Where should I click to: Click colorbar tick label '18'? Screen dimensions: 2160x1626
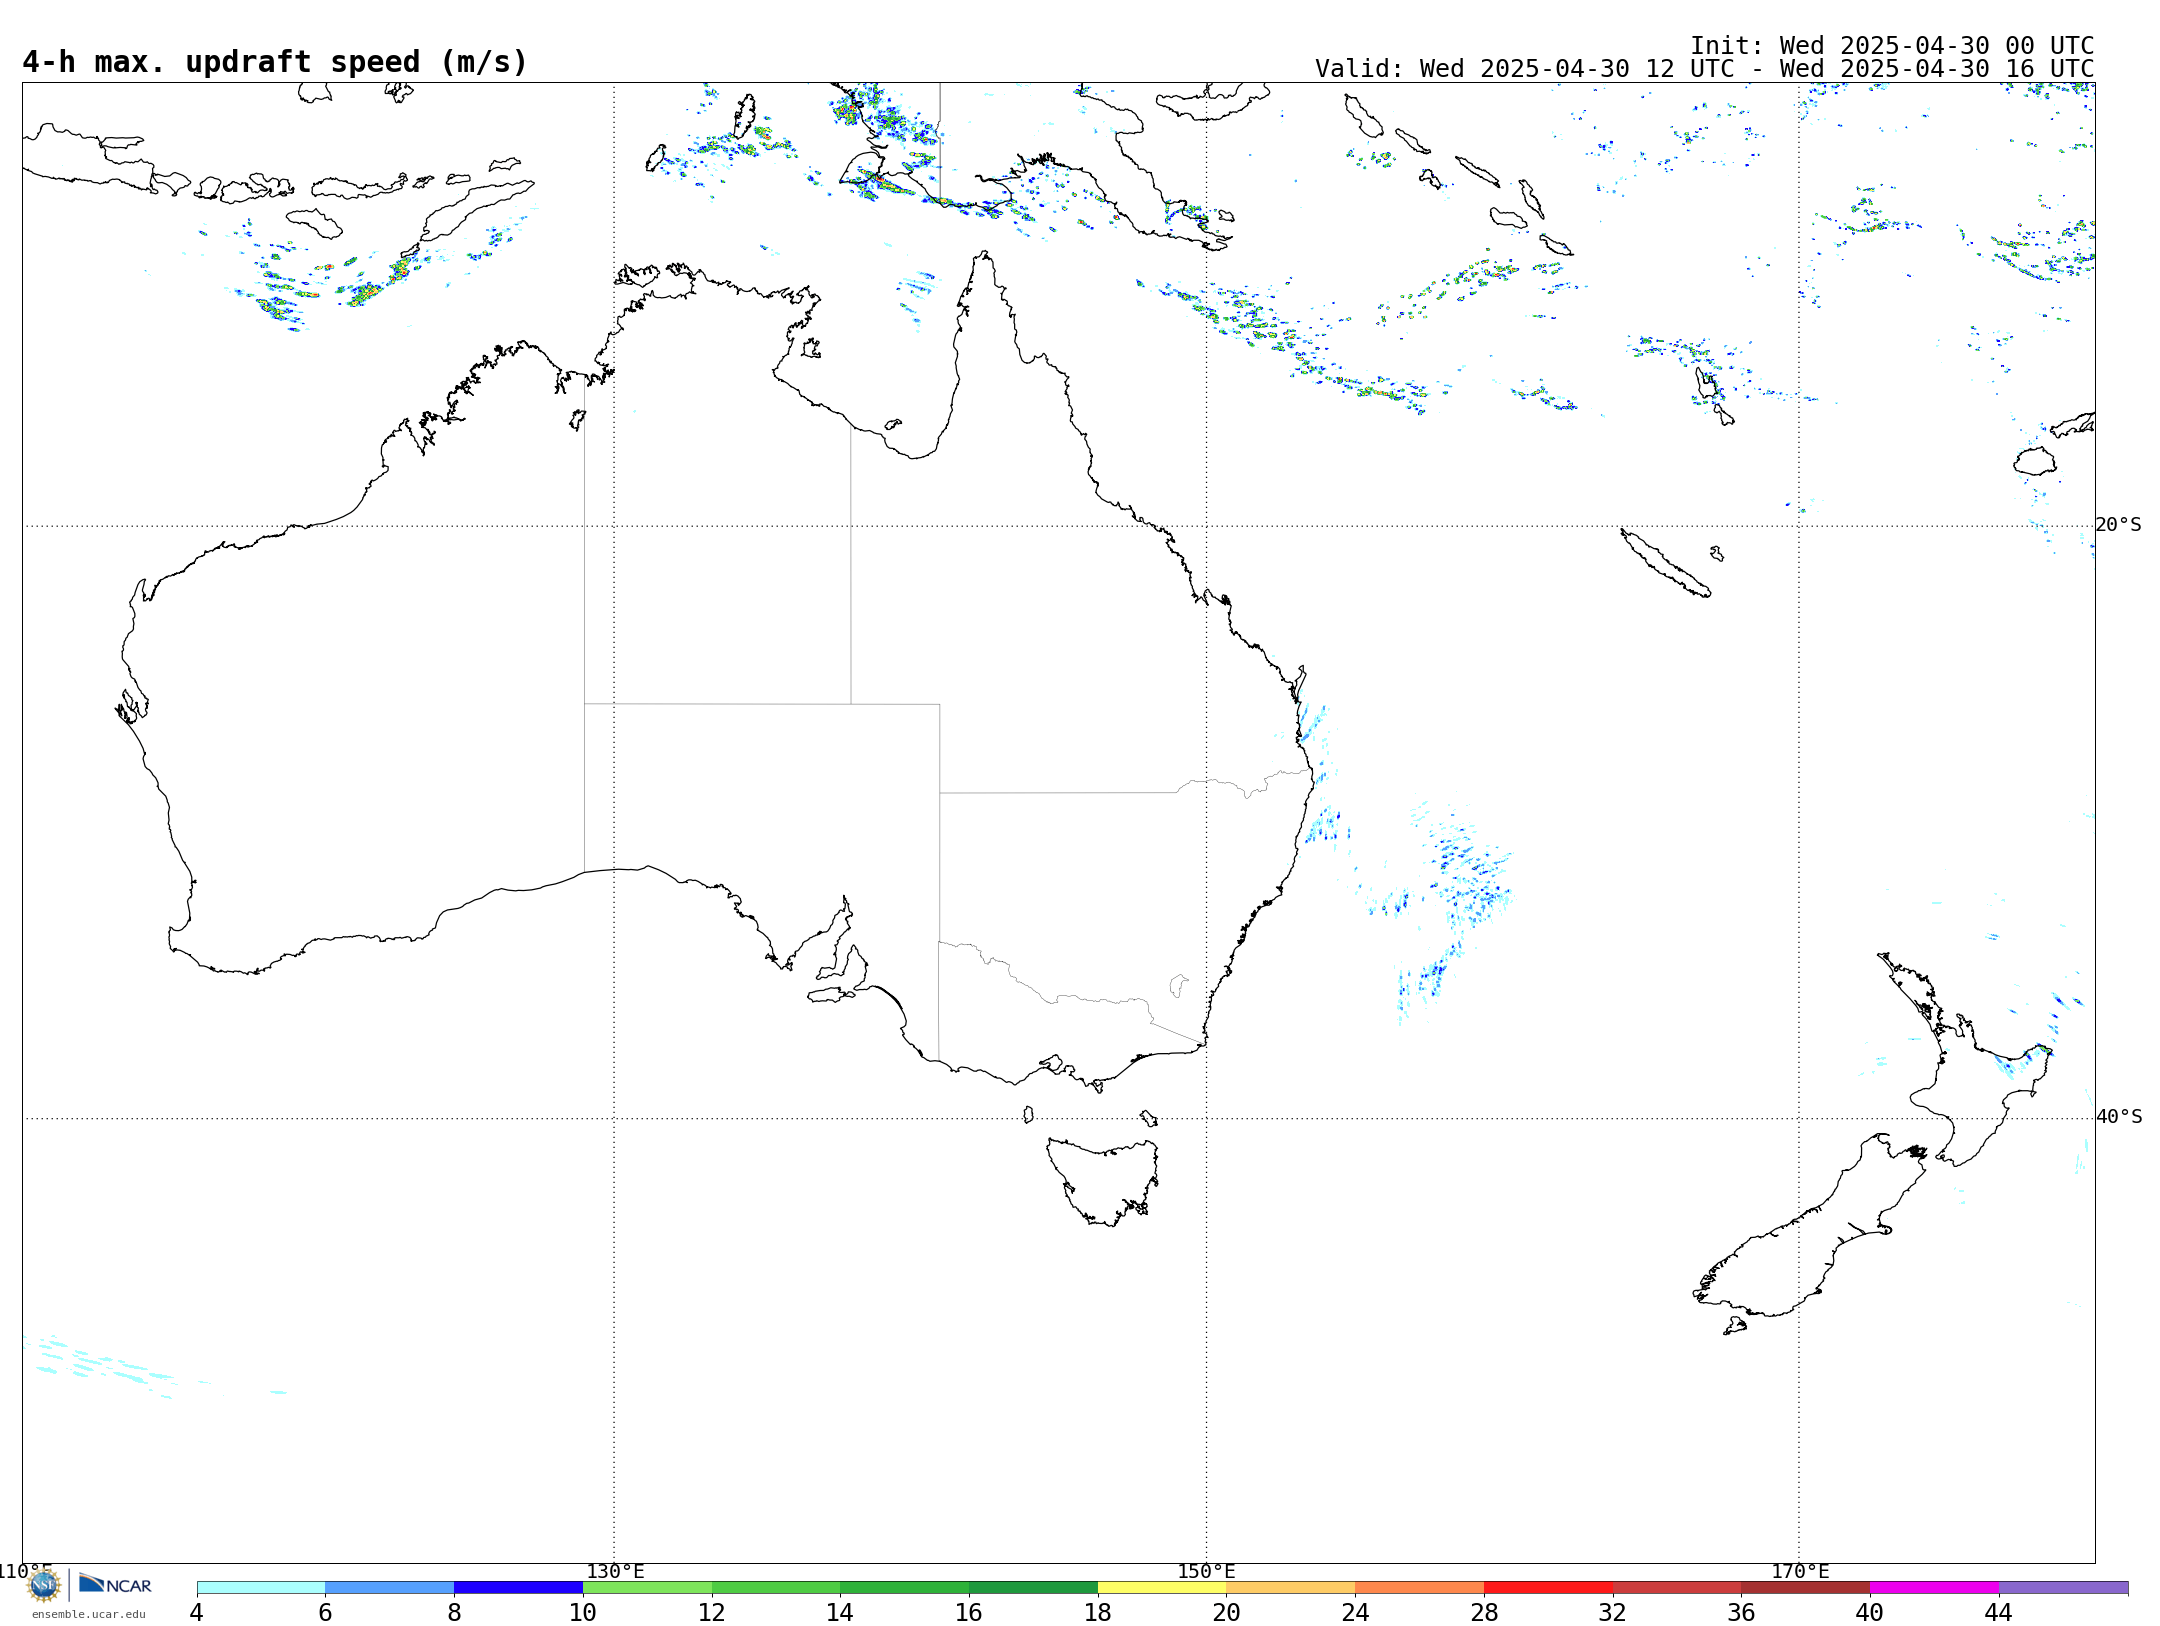click(1098, 1613)
